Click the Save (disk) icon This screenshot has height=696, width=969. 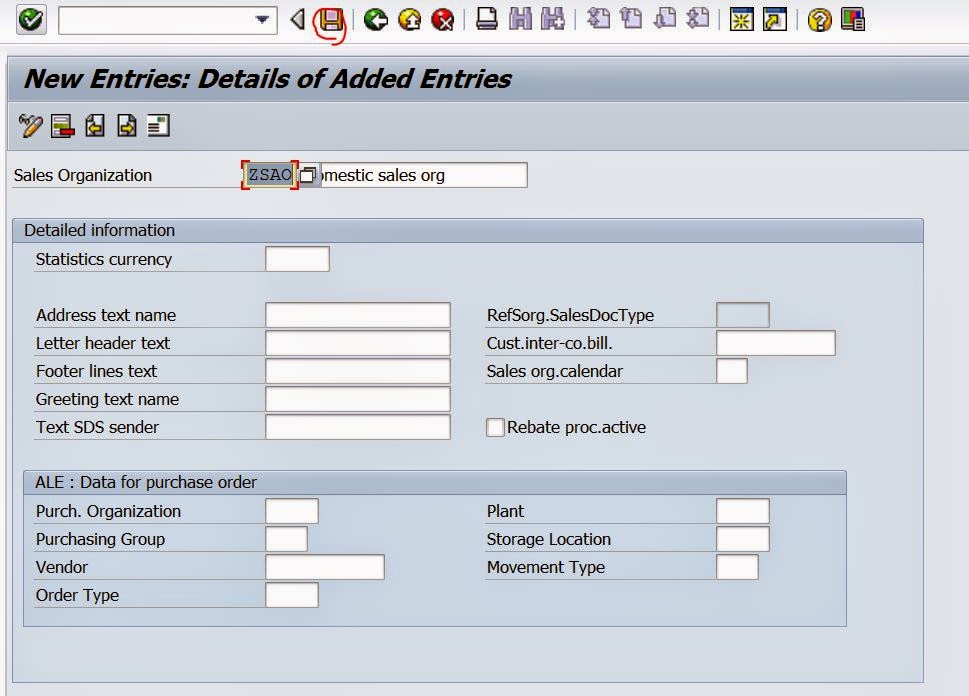(x=333, y=18)
